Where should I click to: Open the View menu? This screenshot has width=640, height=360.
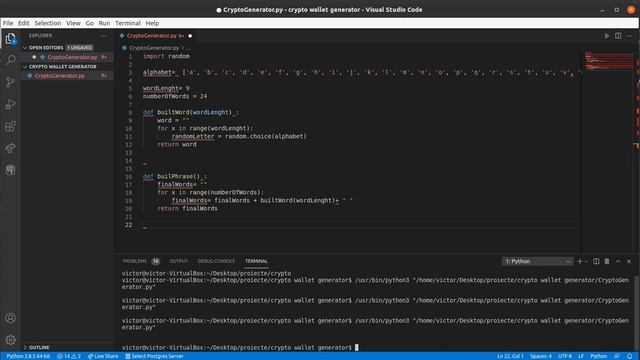[x=73, y=23]
